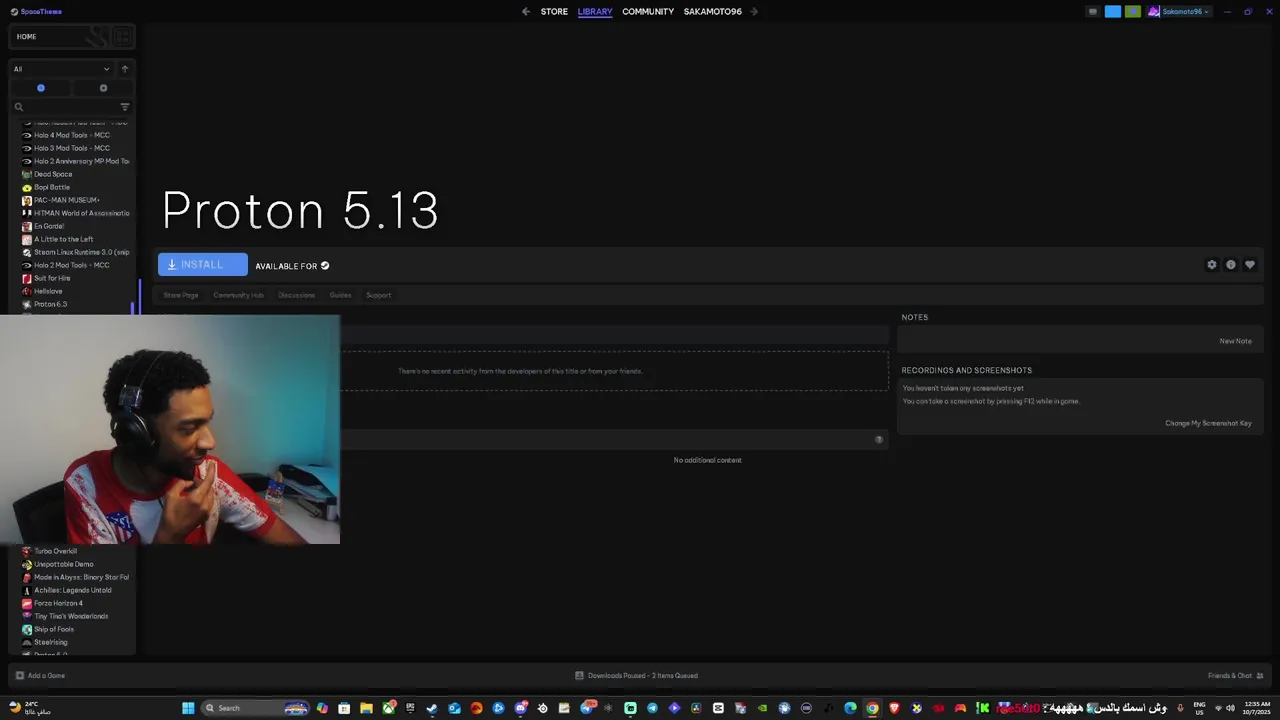Open Steam from the taskbar
Image resolution: width=1280 pixels, height=720 pixels.
(432, 708)
